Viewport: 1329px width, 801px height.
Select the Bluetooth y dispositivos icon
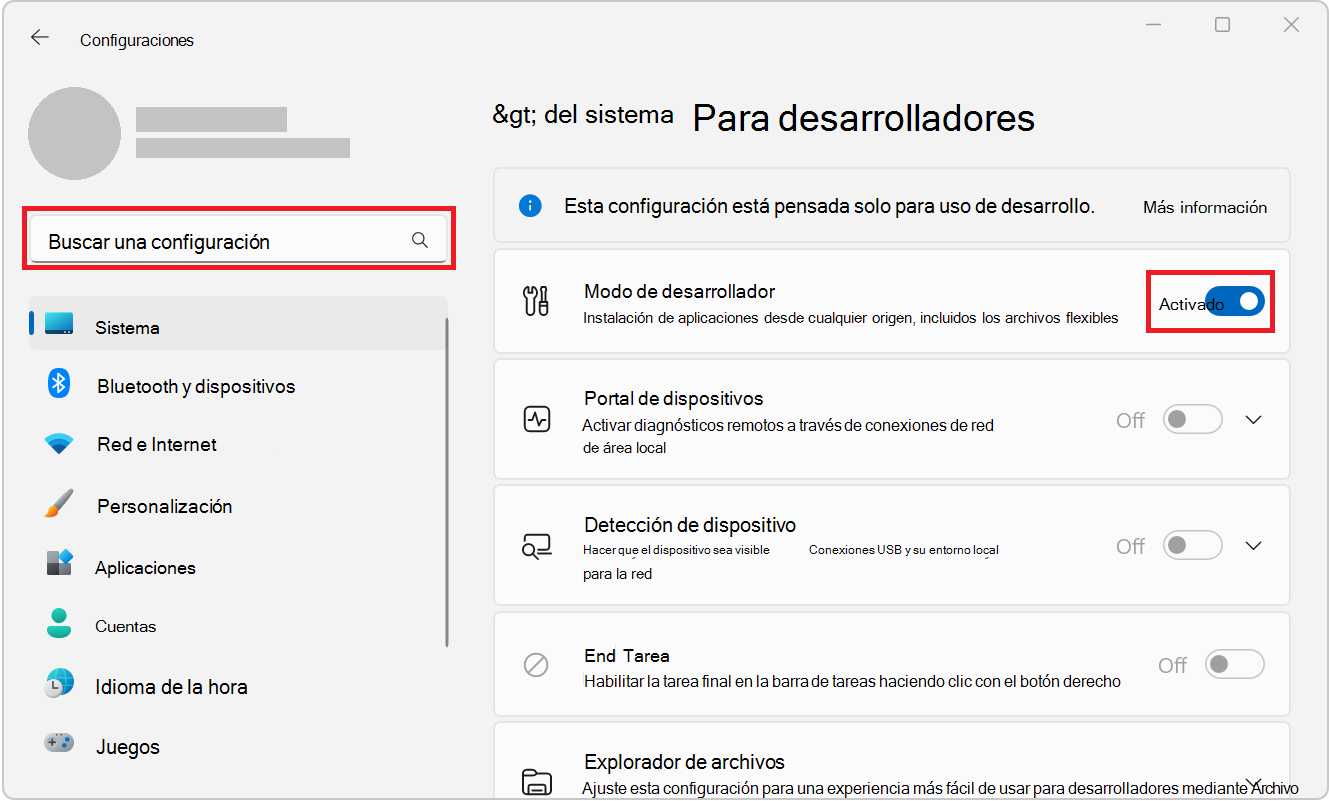58,385
